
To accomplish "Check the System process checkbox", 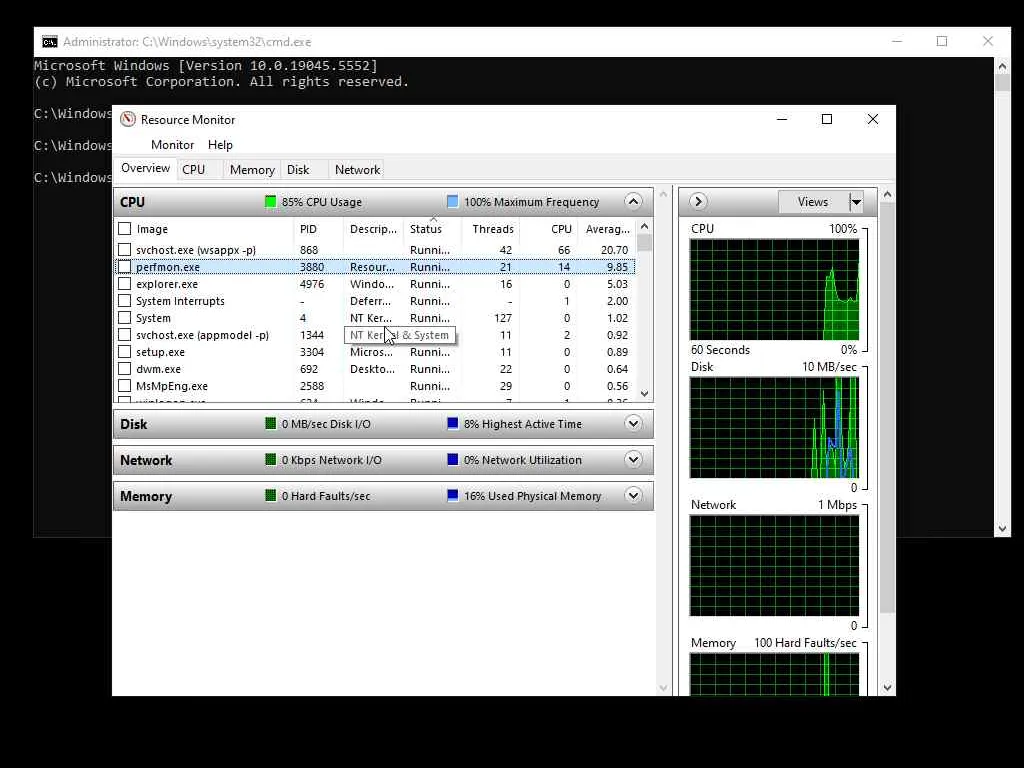I will 124,317.
